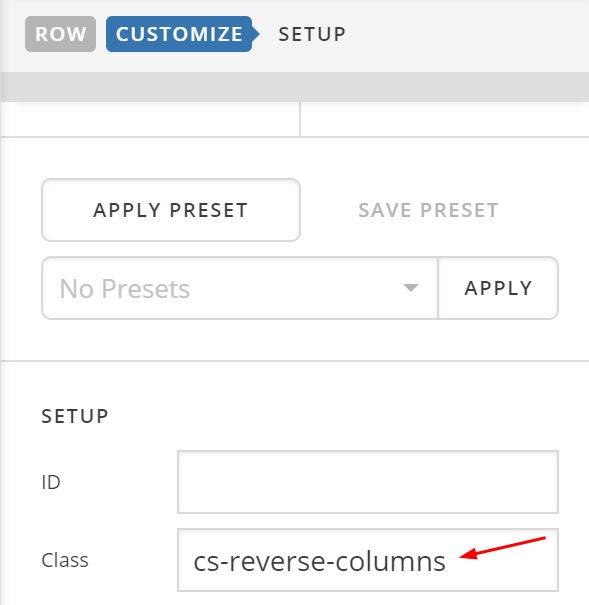Click the CUSTOMIZE breadcrumb arrow tip
Screen dimensions: 589x605
(x=255, y=34)
